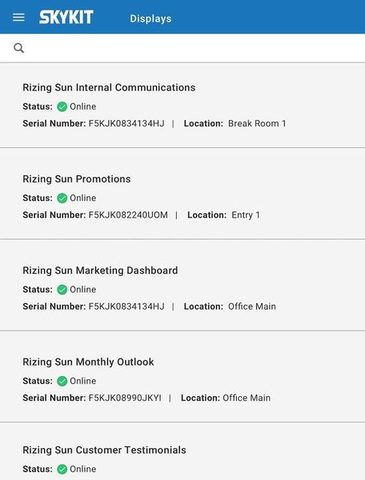Click the search magnifier icon
This screenshot has width=365, height=480.
19,48
